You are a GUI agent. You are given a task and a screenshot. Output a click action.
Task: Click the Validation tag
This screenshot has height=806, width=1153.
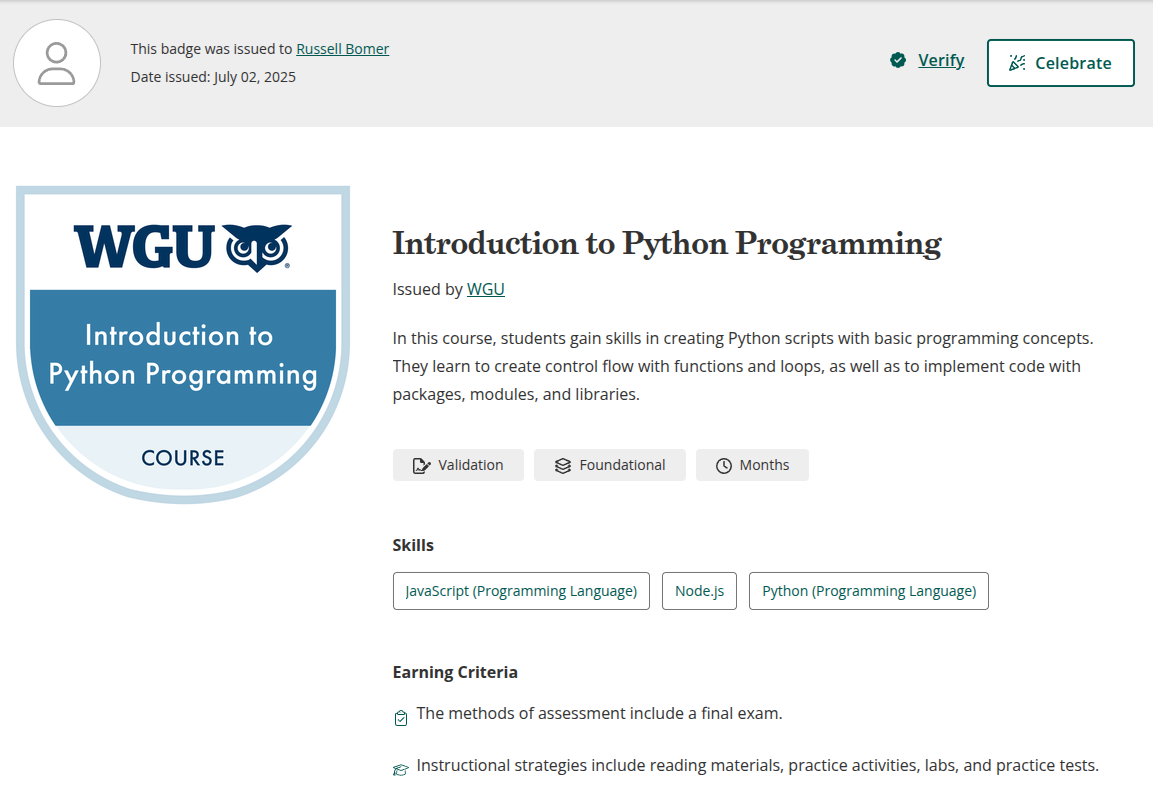pos(458,465)
